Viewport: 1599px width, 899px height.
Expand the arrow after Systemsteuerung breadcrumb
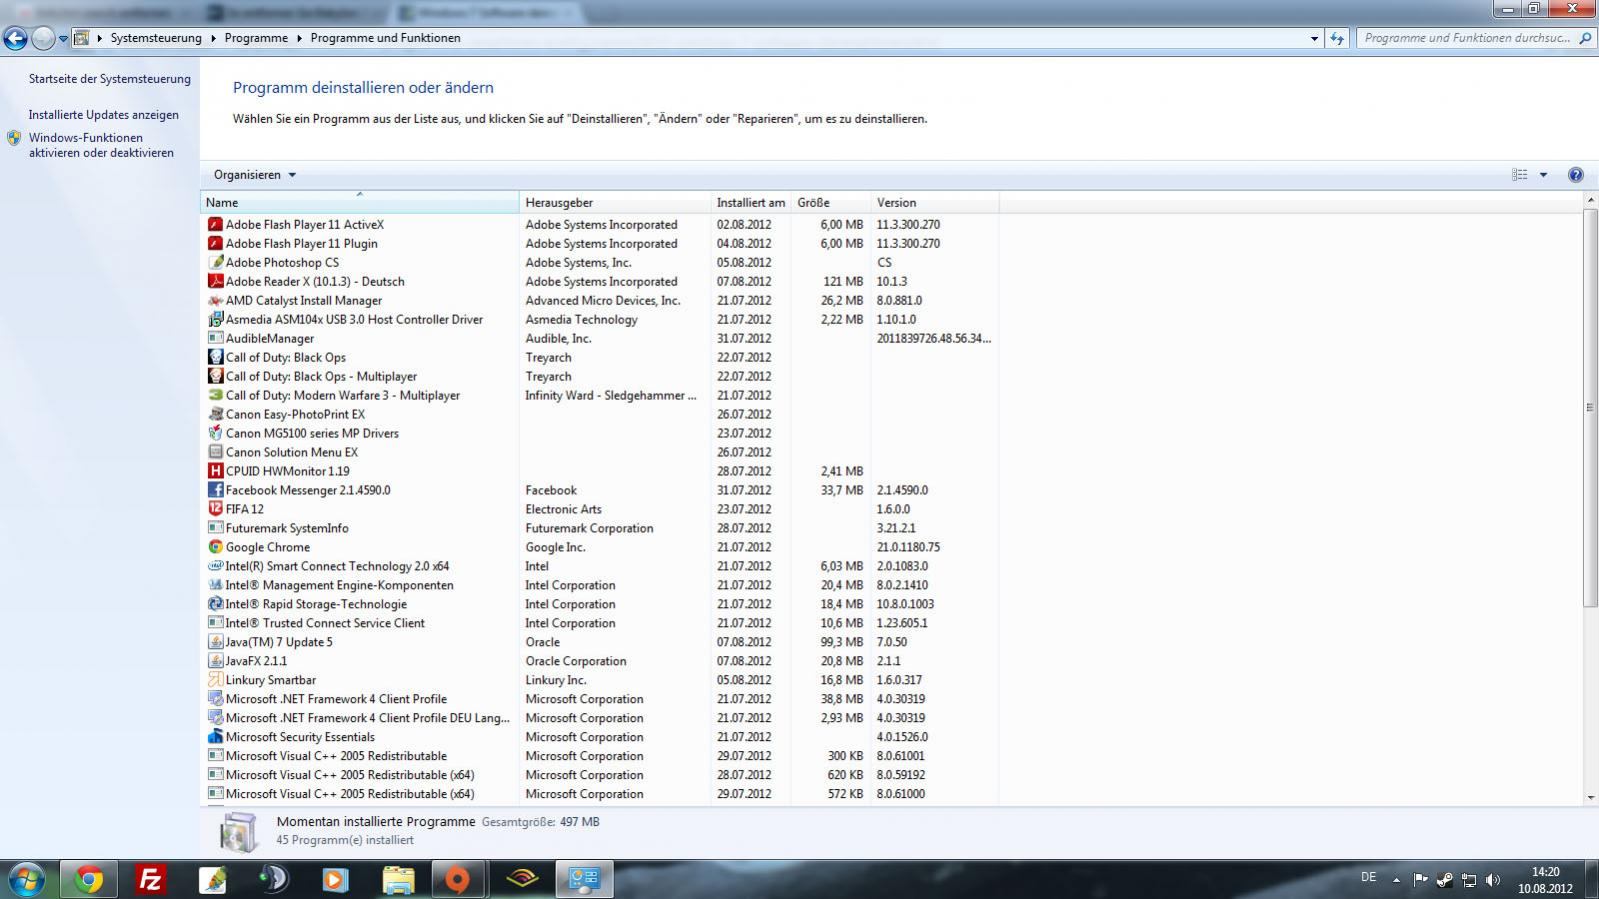coord(213,38)
